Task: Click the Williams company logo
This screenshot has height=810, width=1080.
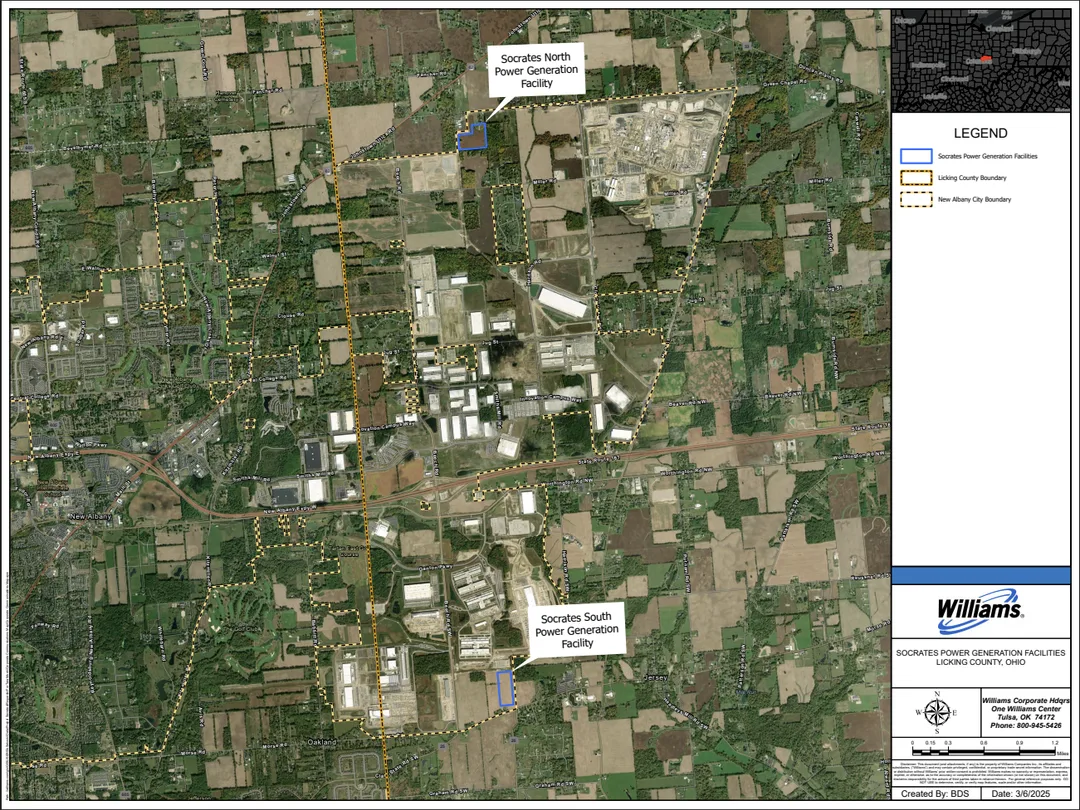Action: coord(979,610)
